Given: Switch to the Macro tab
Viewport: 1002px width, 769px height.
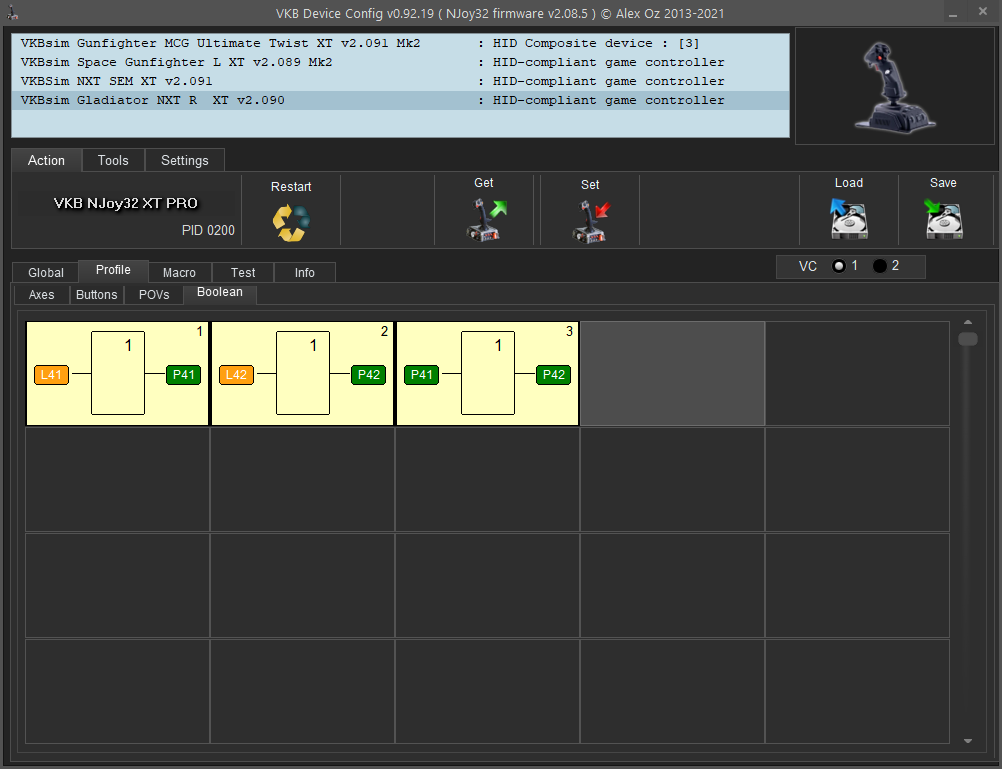Looking at the screenshot, I should [x=179, y=272].
